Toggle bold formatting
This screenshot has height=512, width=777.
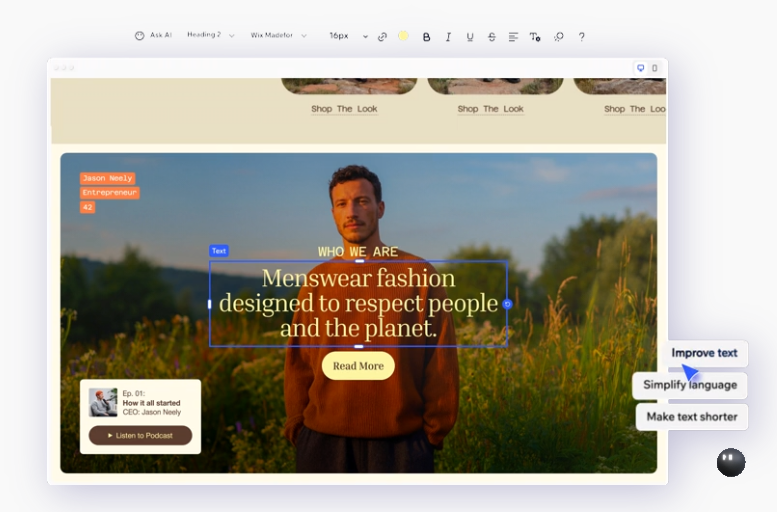(x=426, y=37)
